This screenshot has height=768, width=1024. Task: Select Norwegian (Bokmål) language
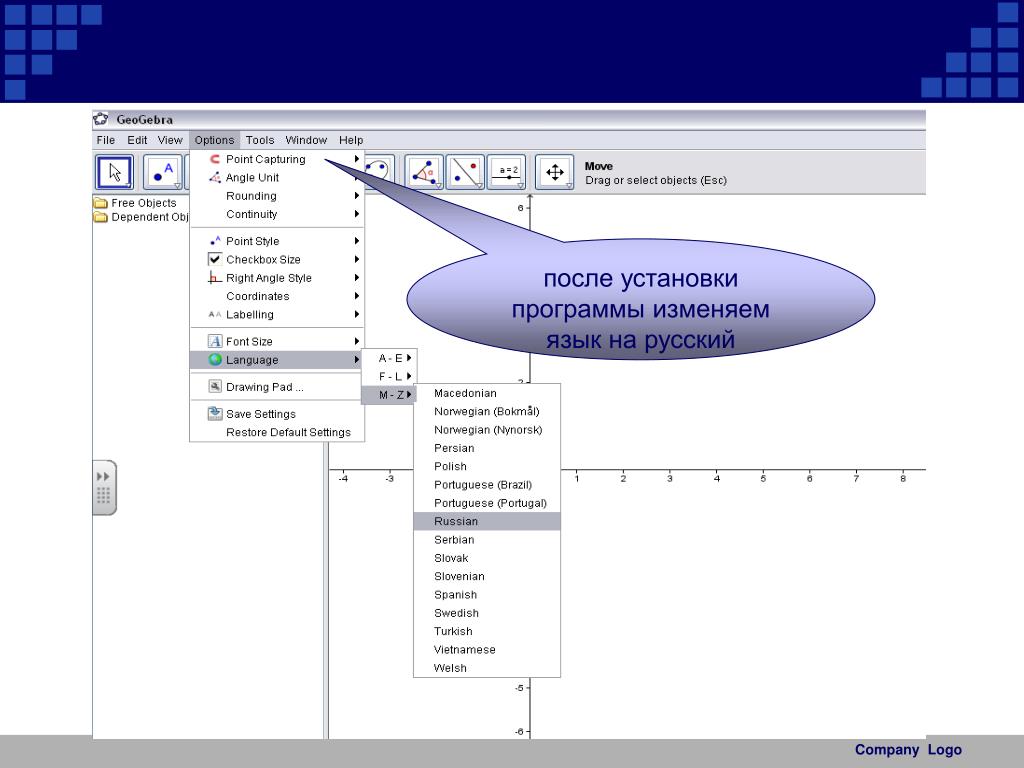(487, 411)
